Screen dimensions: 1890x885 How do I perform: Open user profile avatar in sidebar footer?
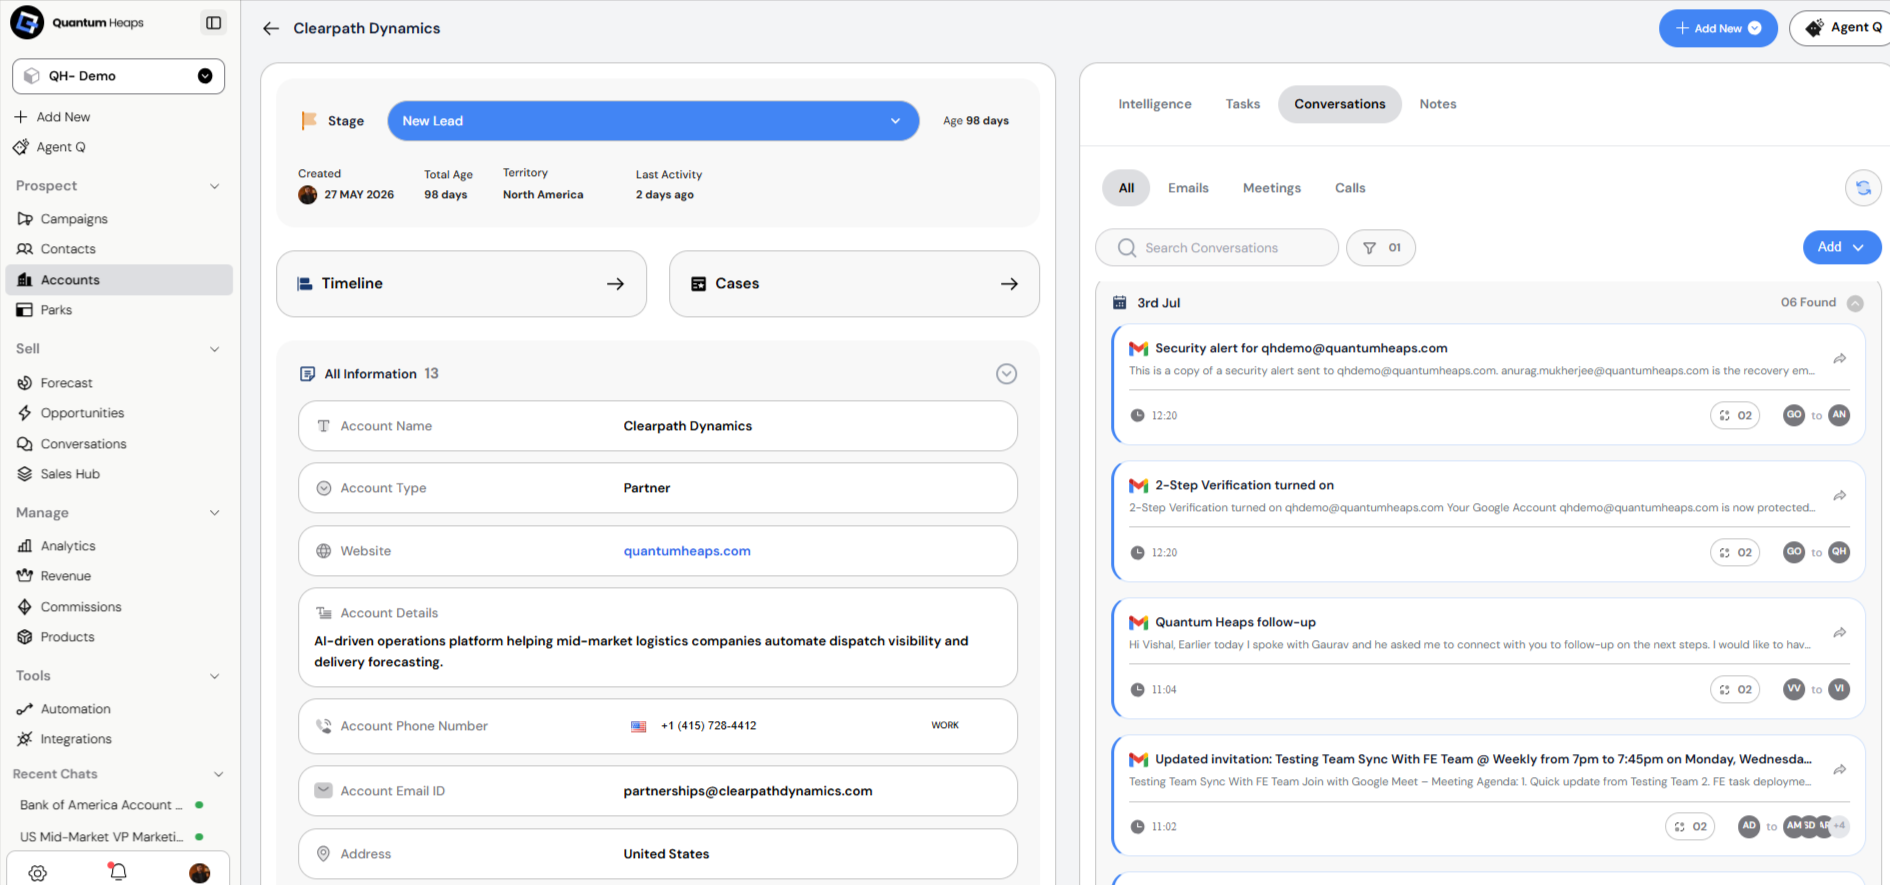coord(200,873)
